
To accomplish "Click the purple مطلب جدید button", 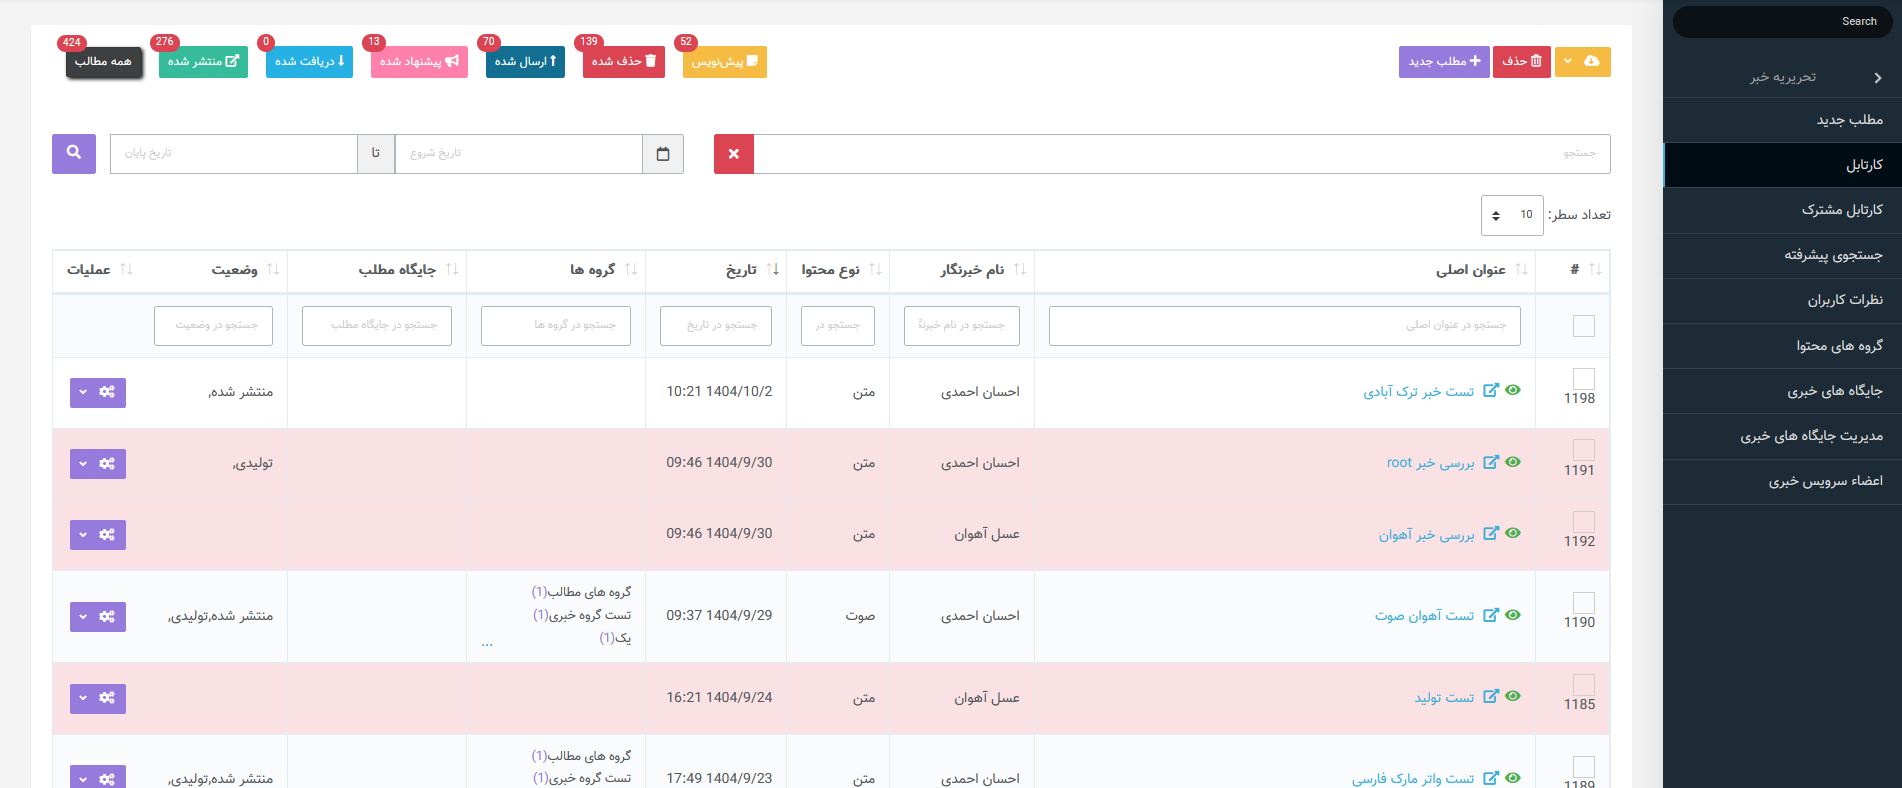I will pos(1443,62).
